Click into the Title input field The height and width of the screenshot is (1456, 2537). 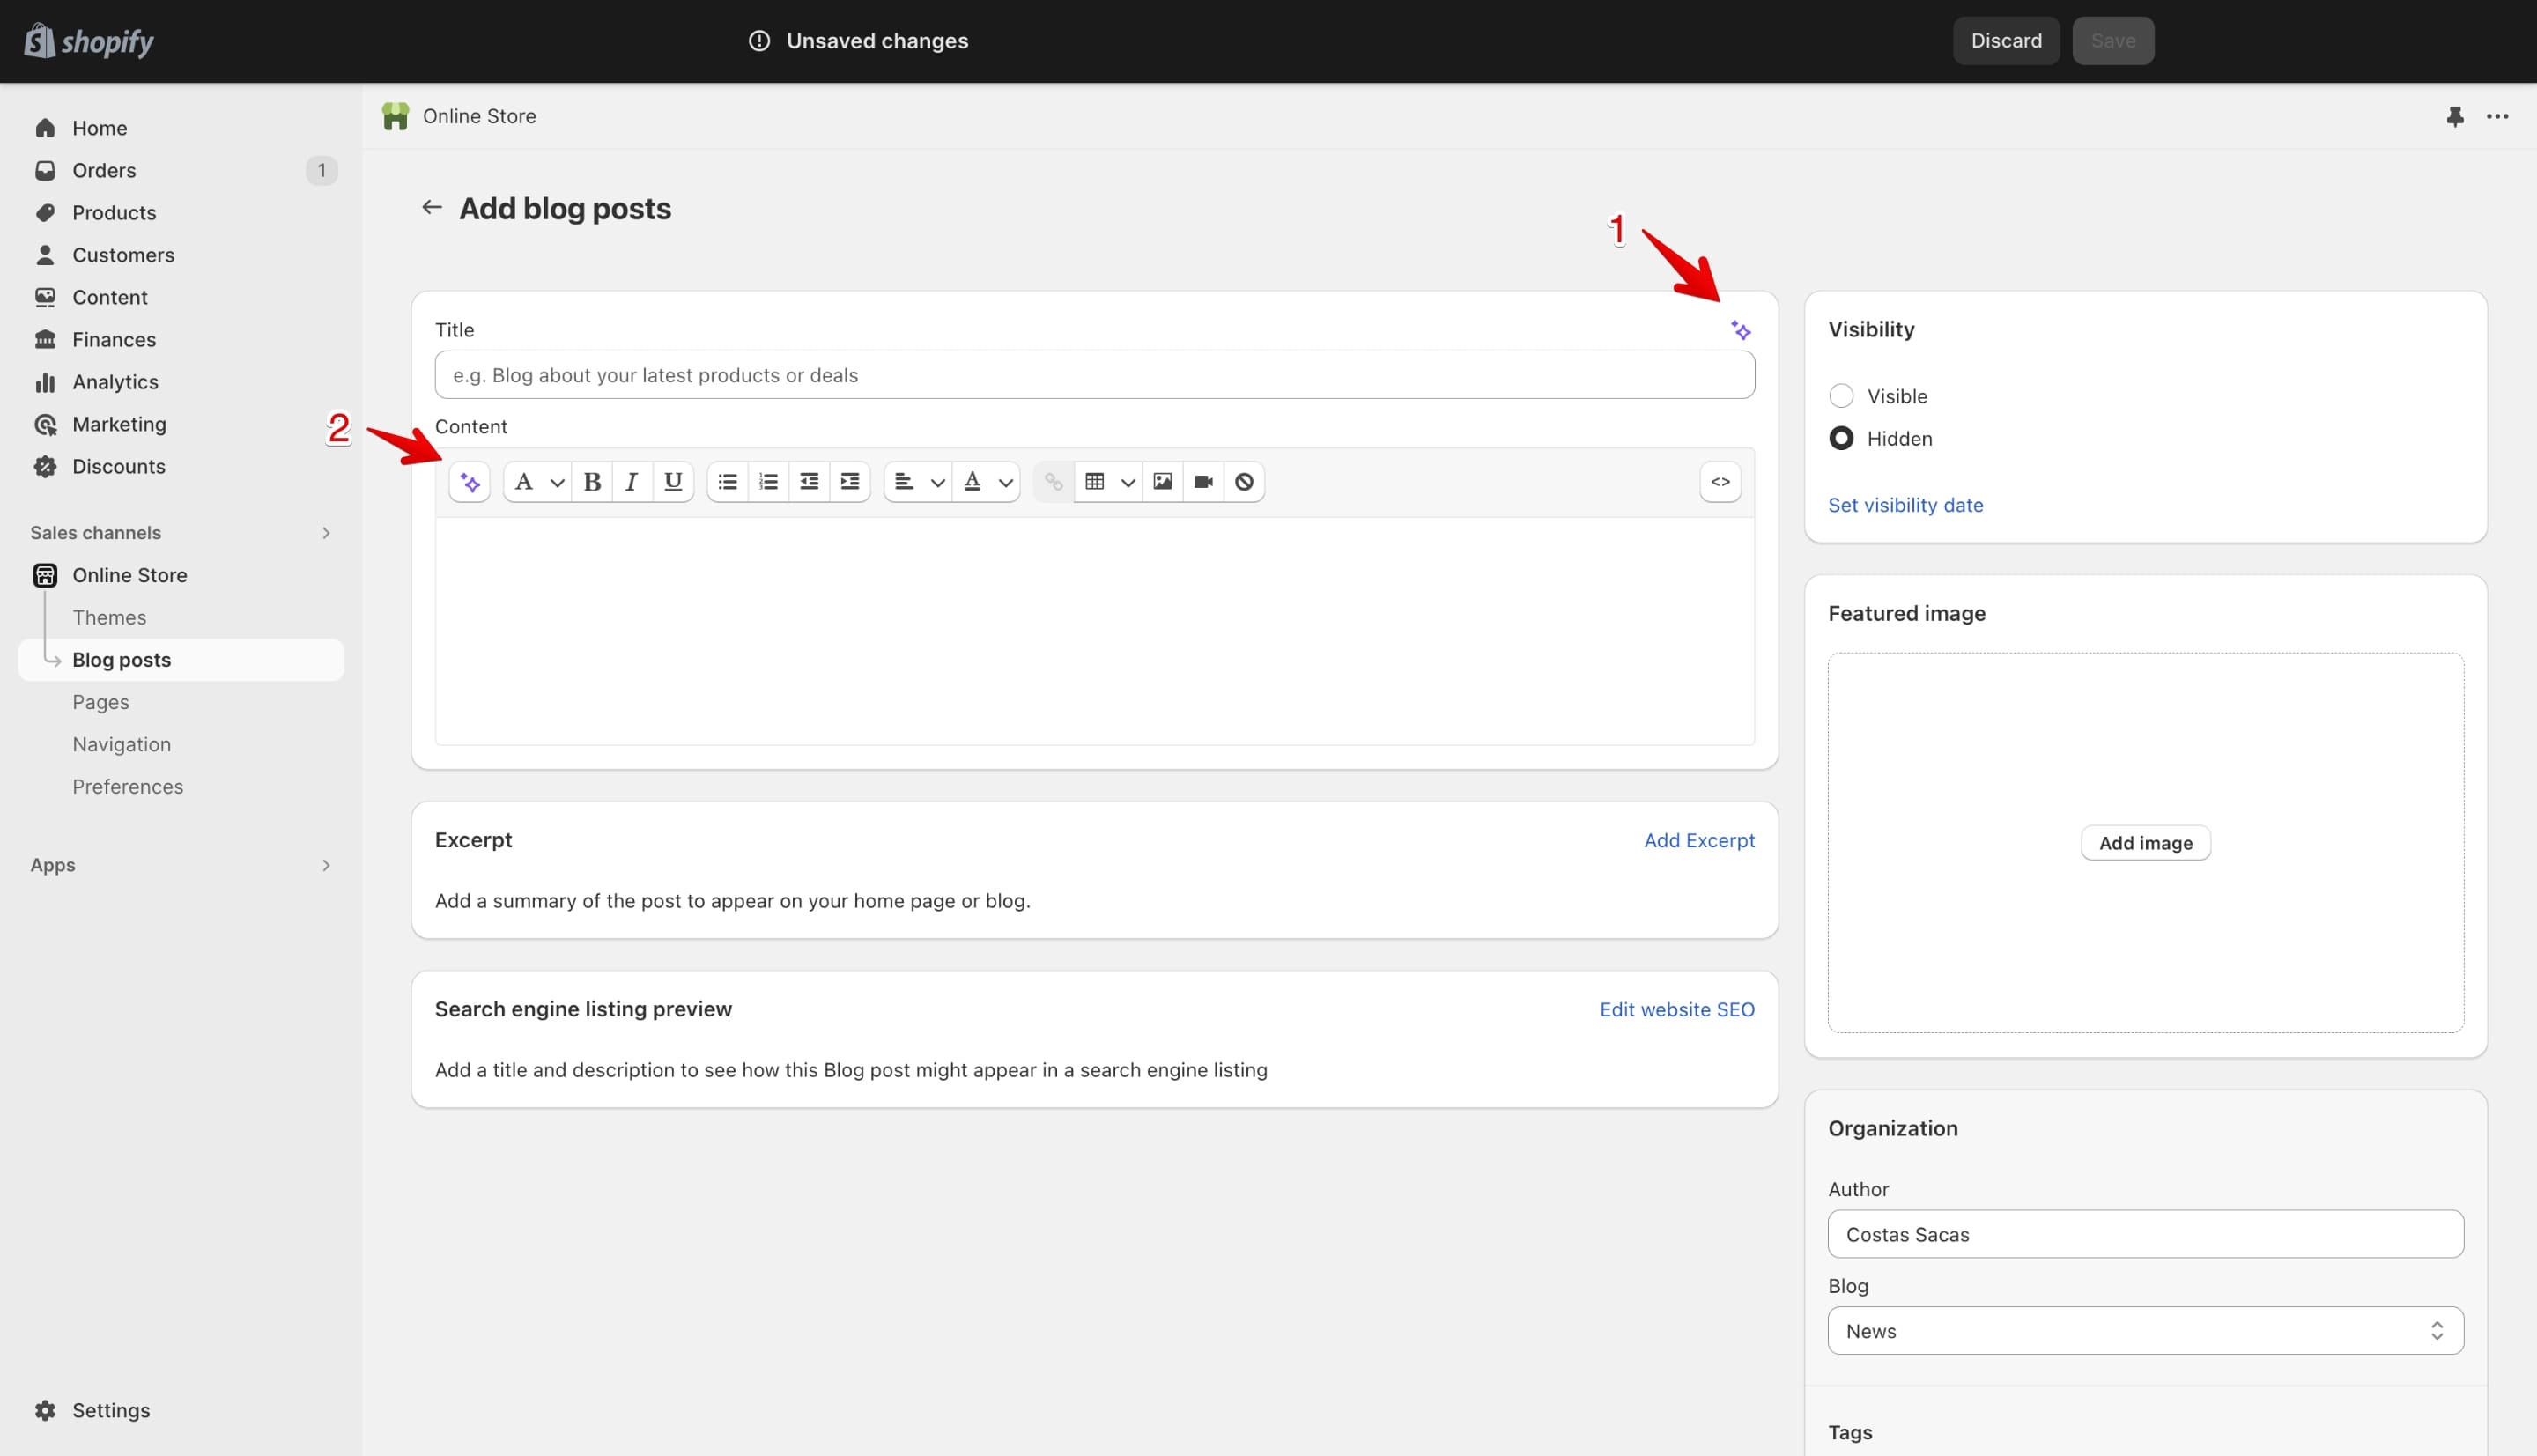pyautogui.click(x=1094, y=375)
